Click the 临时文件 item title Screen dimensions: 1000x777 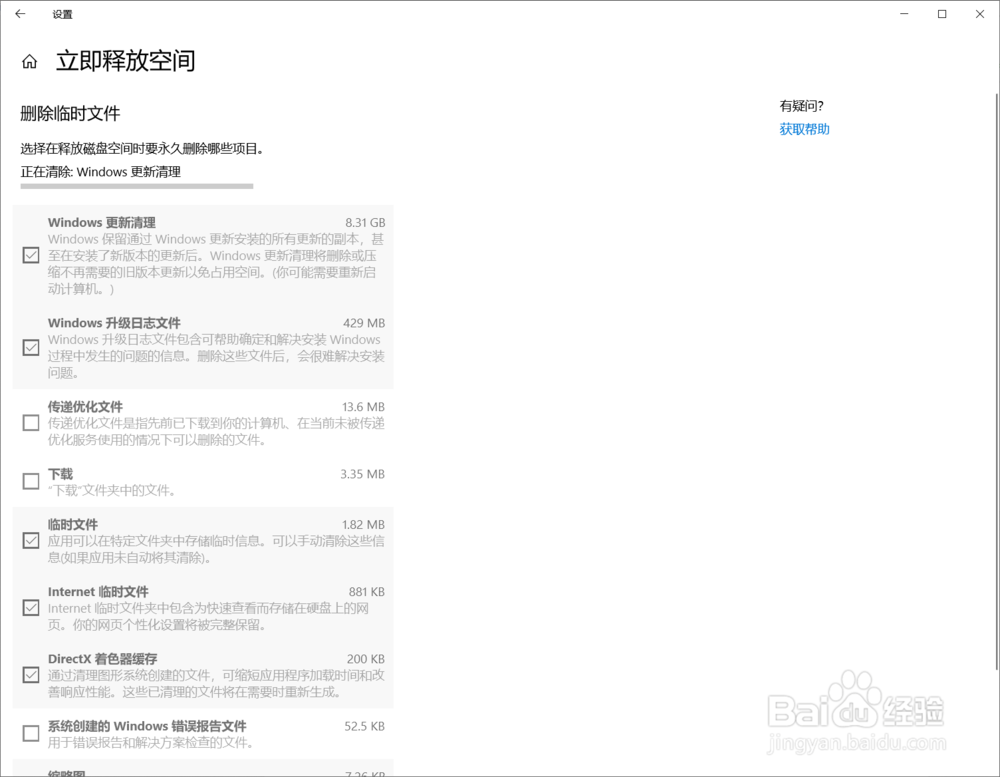pyautogui.click(x=73, y=524)
